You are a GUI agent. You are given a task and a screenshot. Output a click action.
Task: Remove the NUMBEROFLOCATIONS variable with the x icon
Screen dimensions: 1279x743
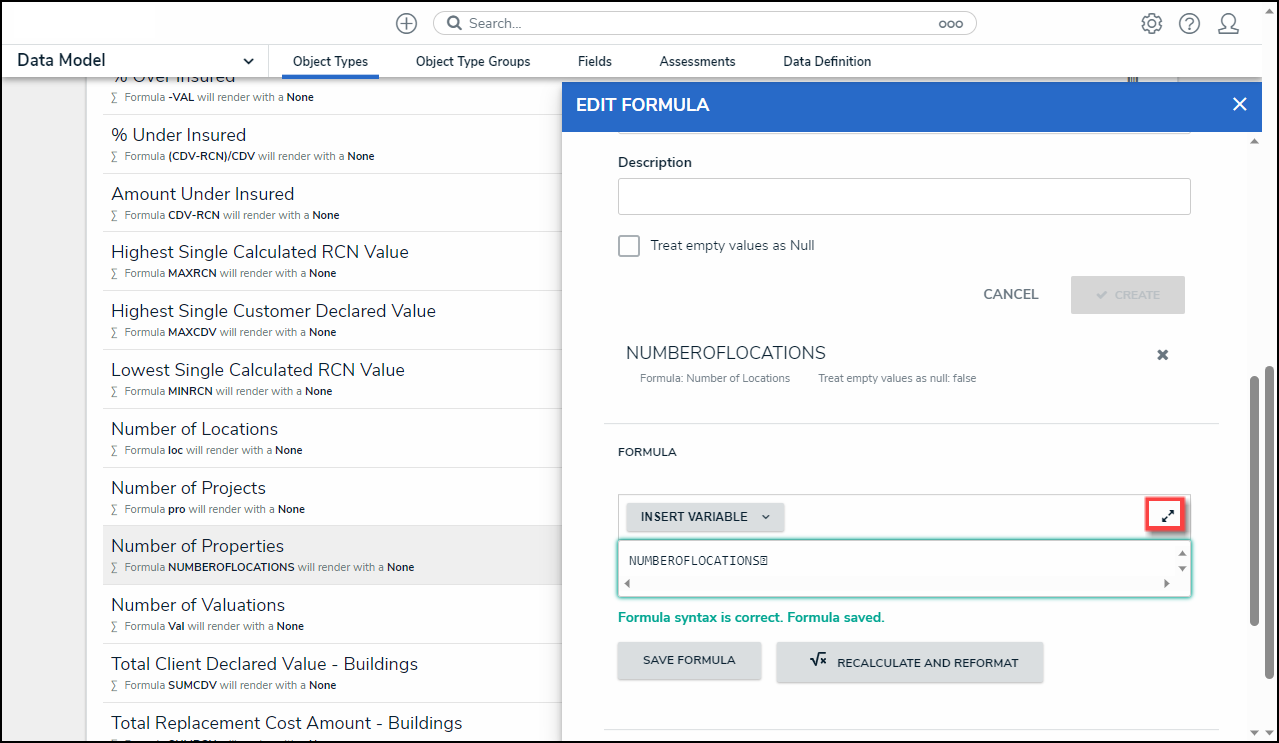coord(1162,355)
